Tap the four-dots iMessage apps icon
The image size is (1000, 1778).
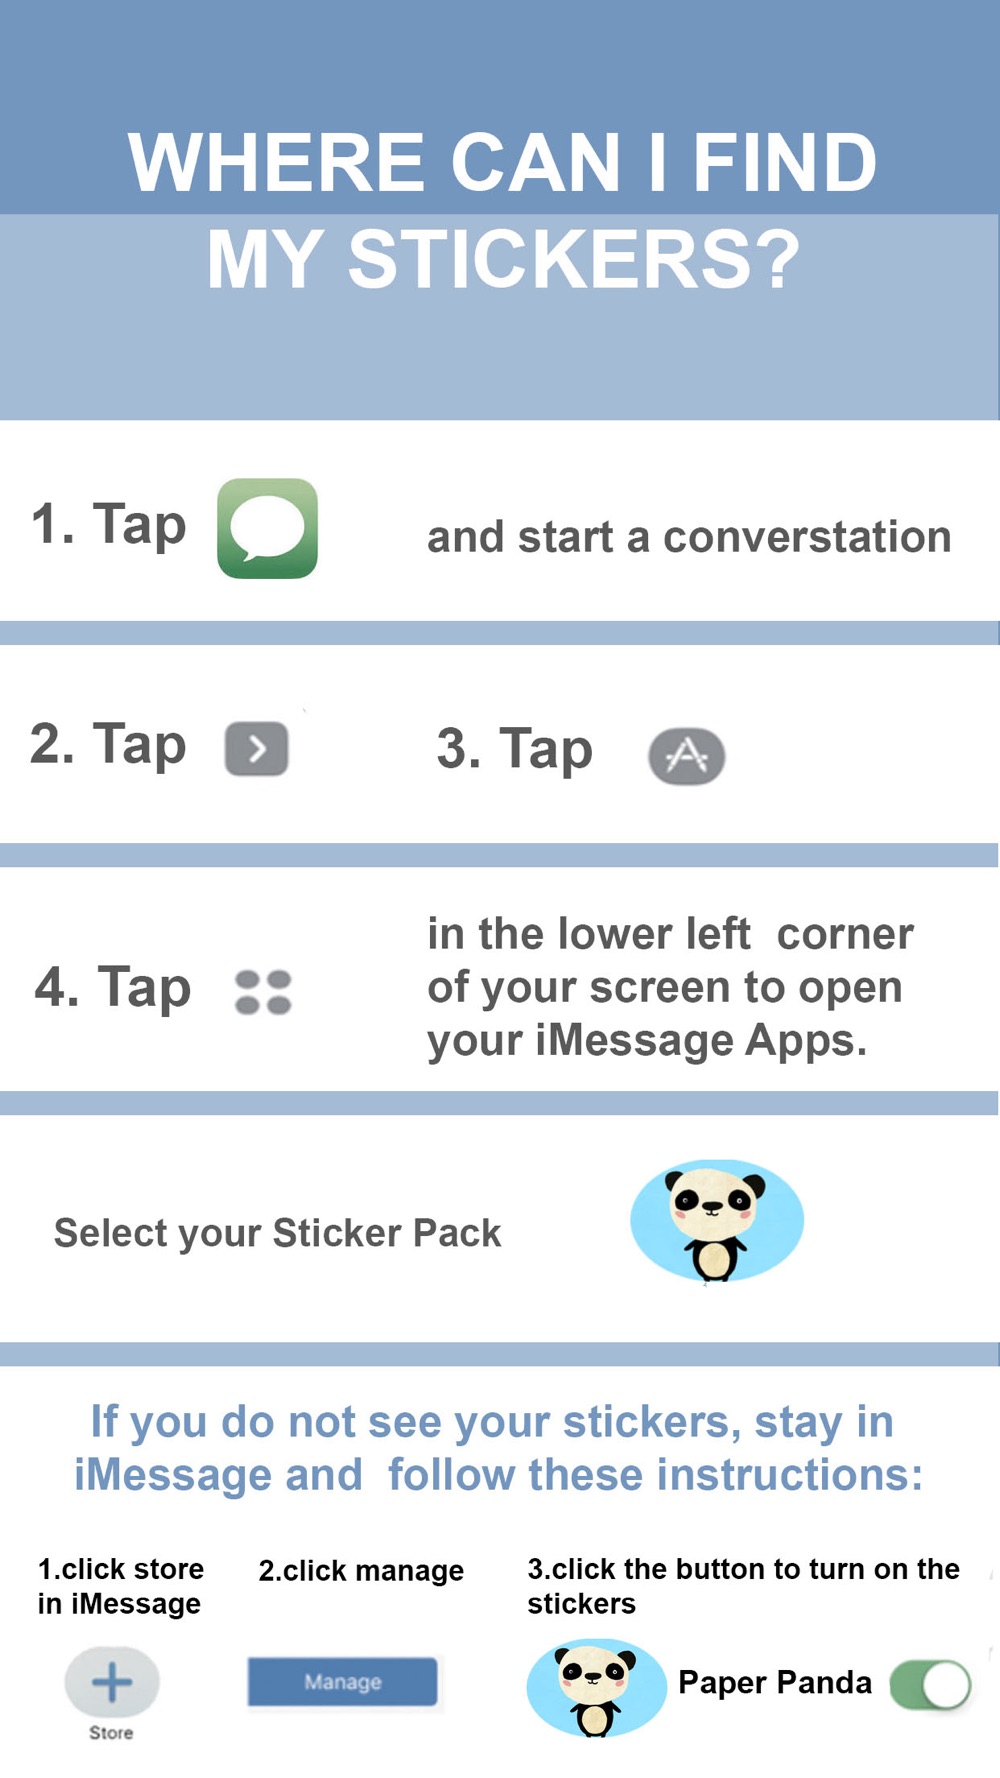pos(263,992)
